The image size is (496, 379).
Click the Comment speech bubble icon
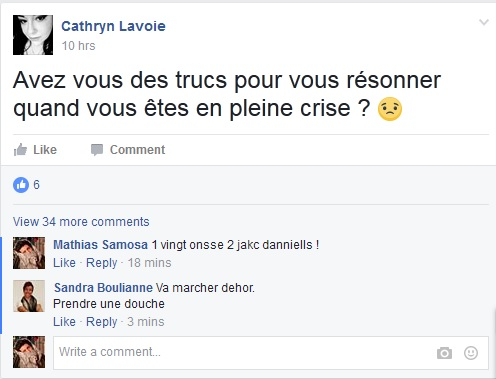pos(97,150)
